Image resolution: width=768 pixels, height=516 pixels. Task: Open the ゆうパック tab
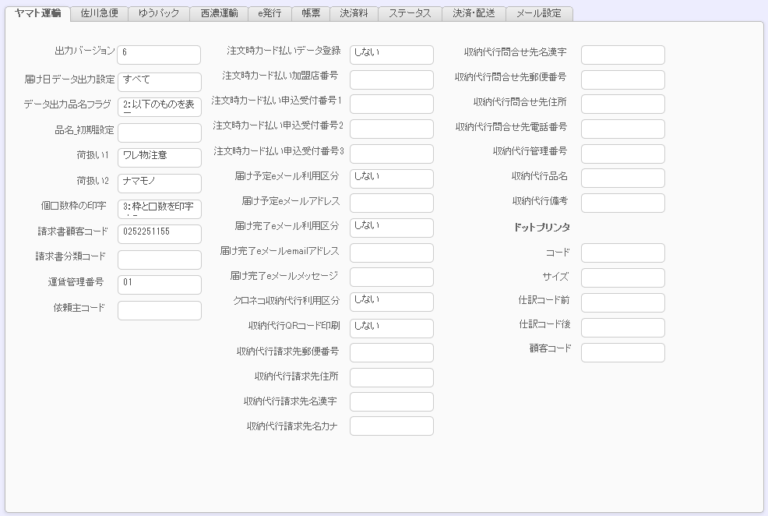(x=158, y=13)
